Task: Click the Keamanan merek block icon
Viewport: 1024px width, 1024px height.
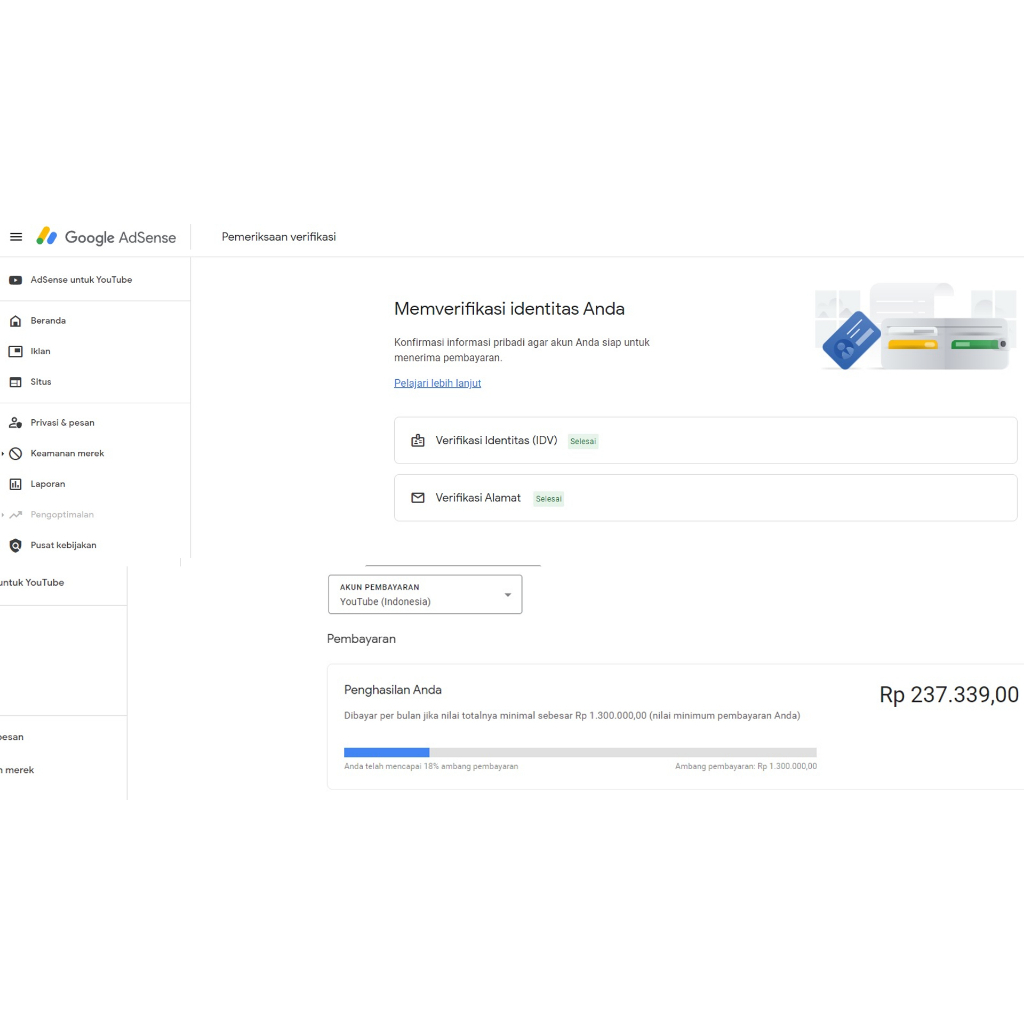Action: point(16,454)
